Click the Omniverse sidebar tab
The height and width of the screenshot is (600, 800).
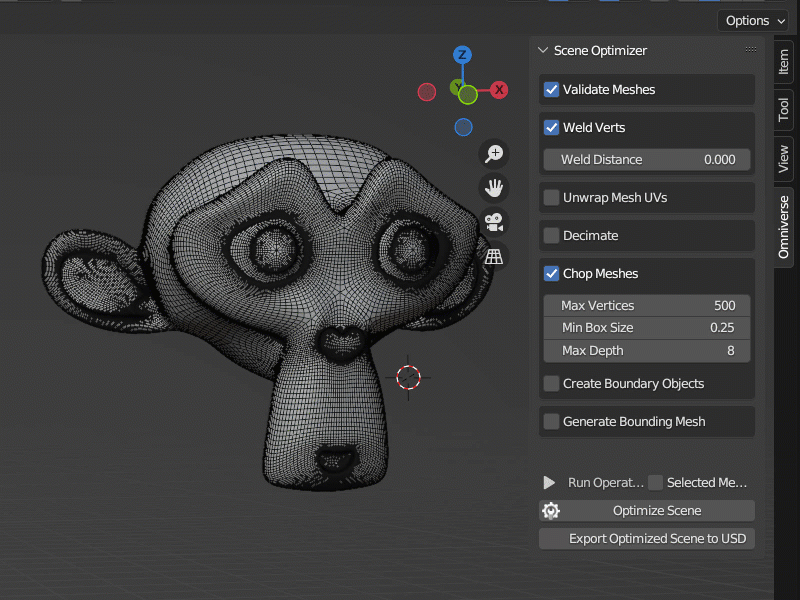784,227
